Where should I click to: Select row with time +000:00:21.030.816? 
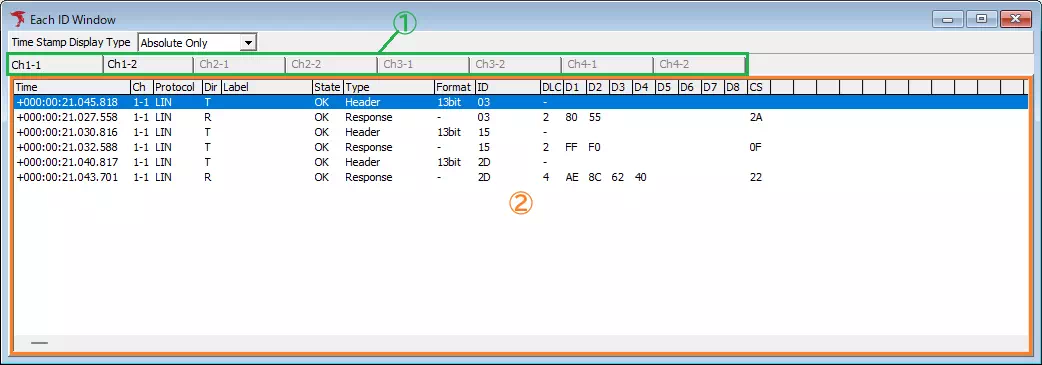[x=520, y=132]
